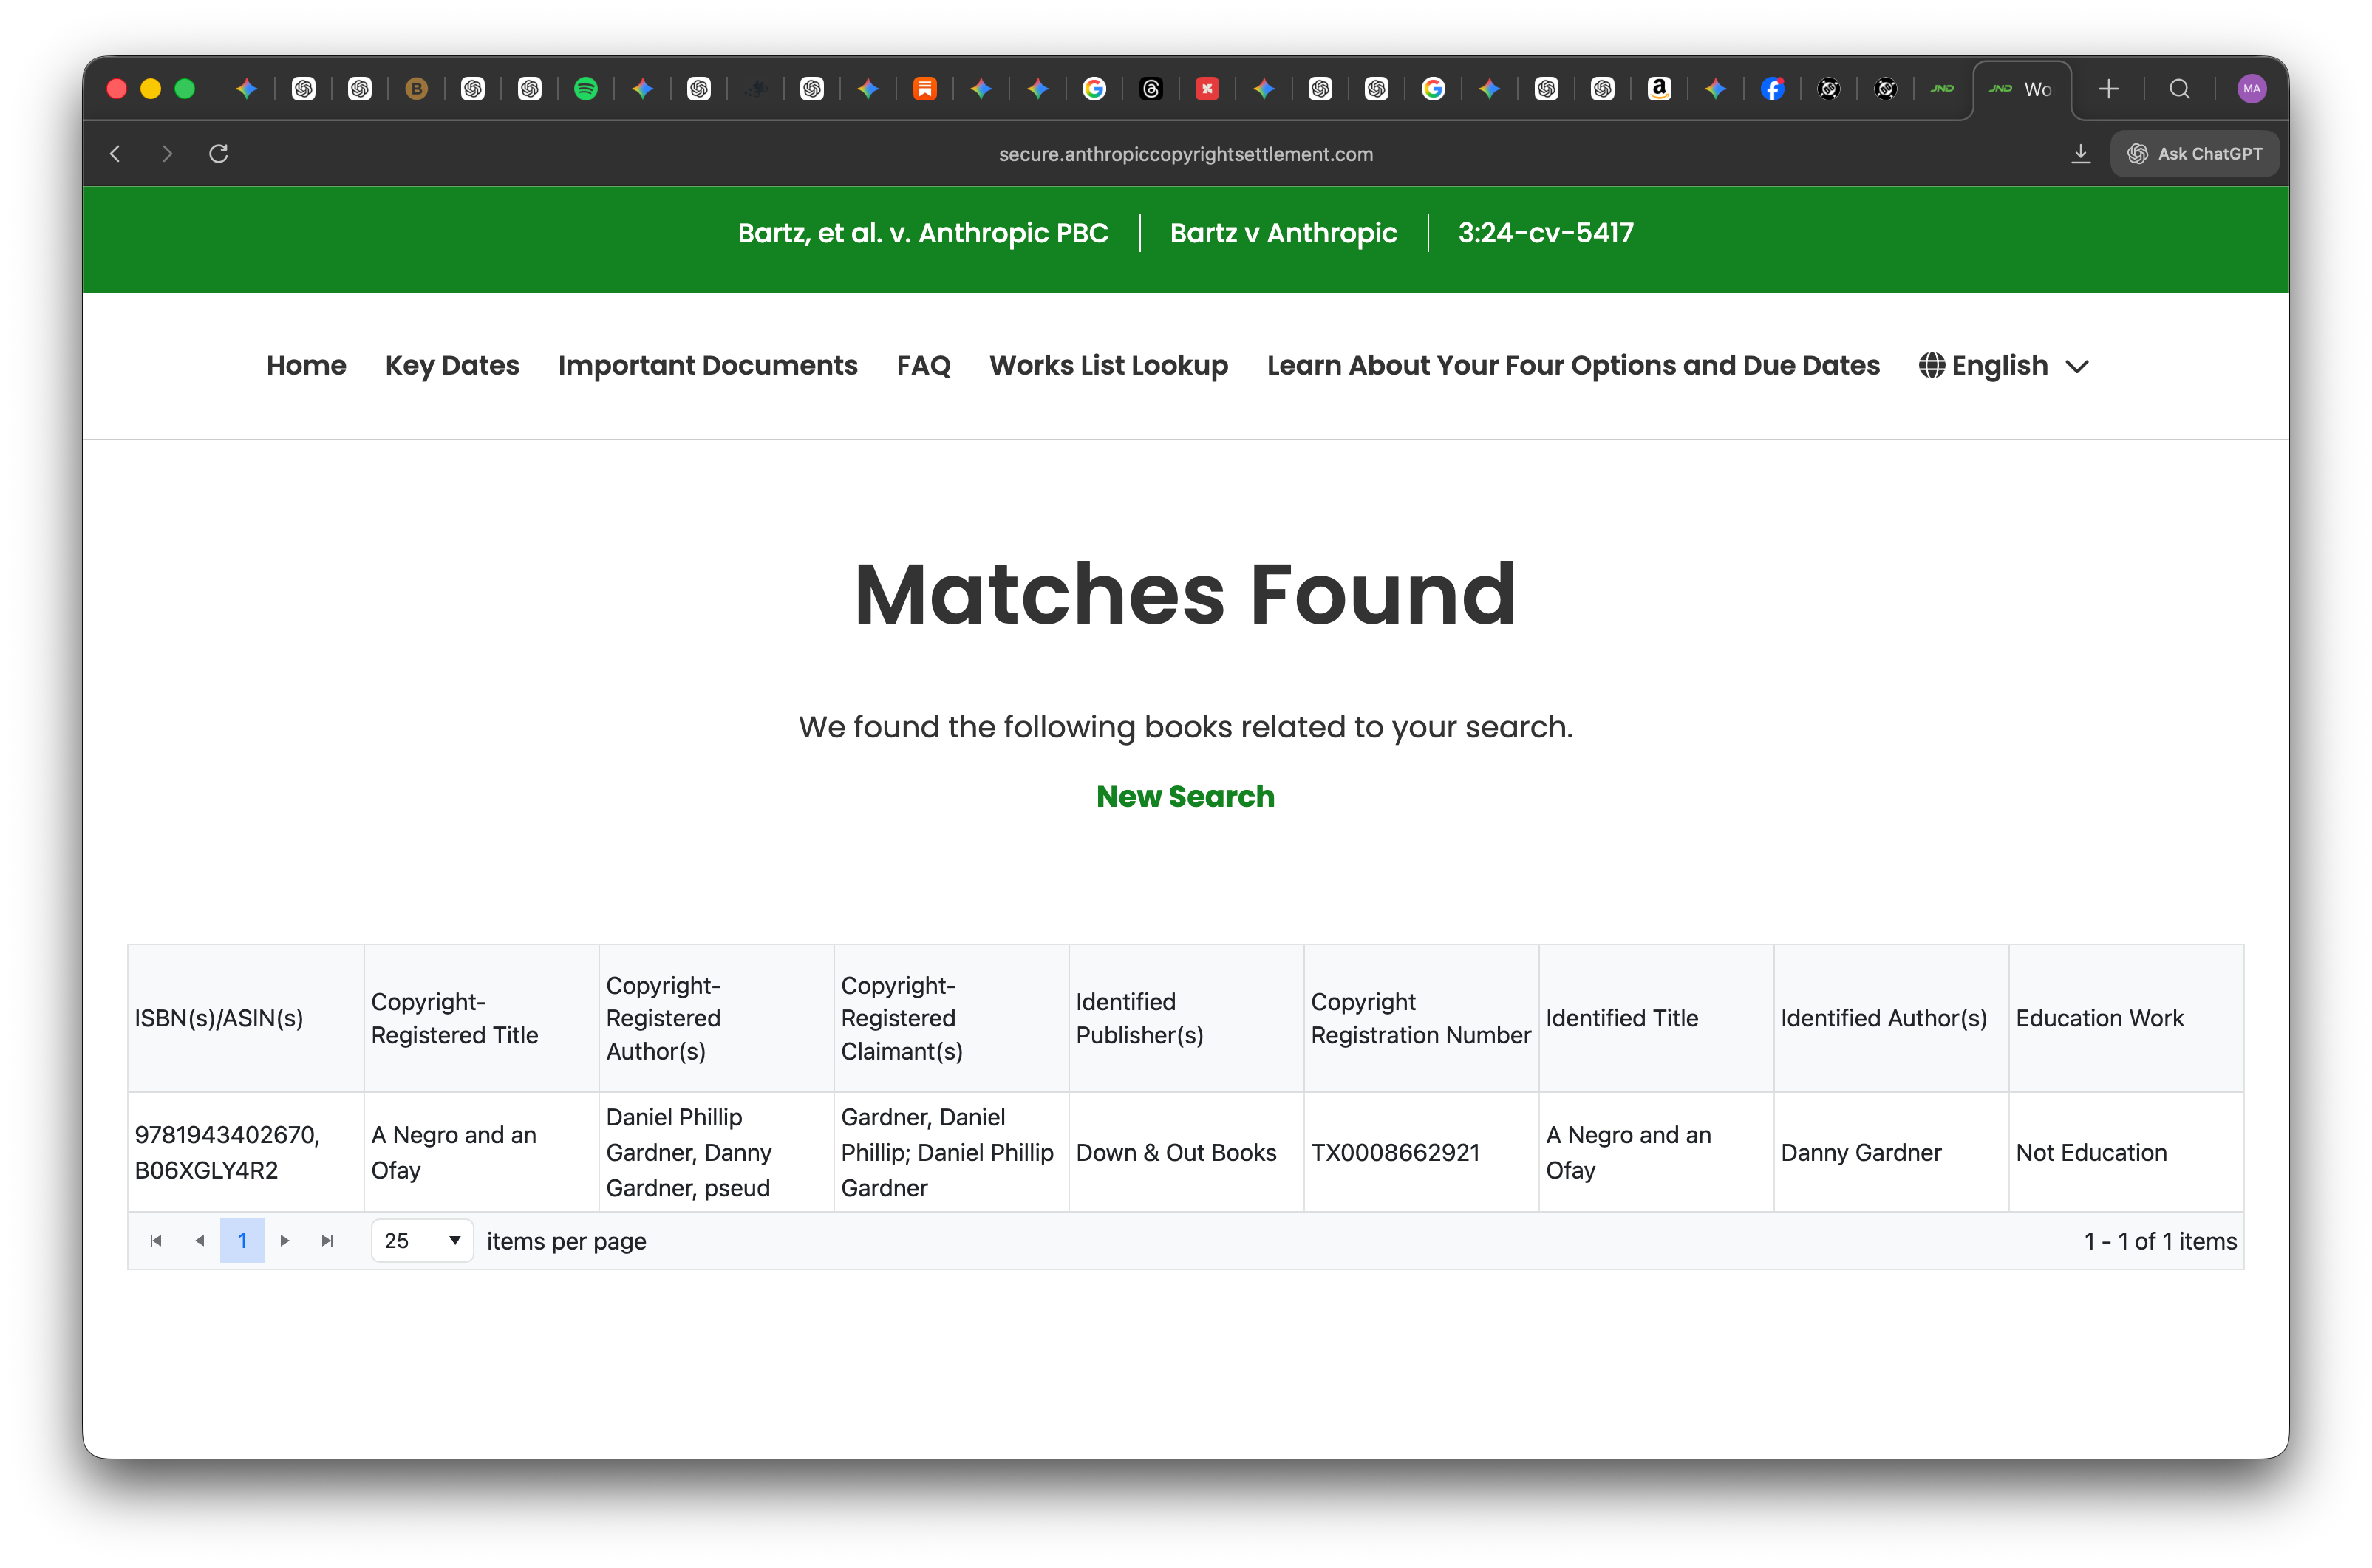
Task: Reload the current page
Action: (219, 154)
